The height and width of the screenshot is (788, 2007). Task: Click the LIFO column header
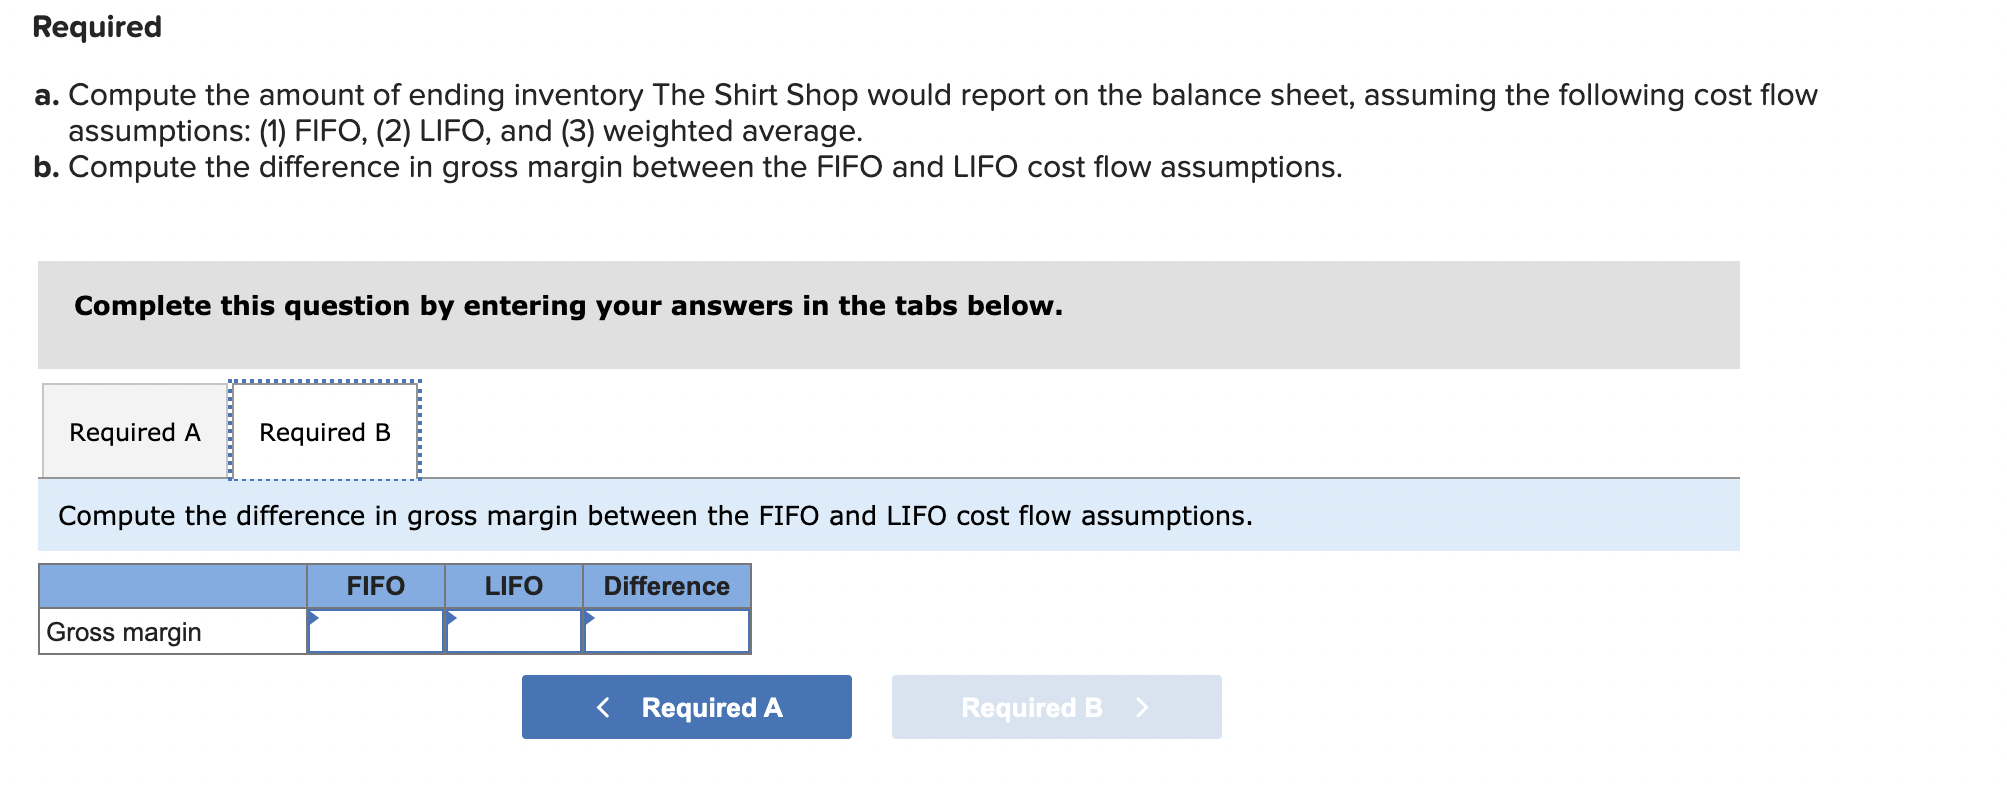click(514, 586)
